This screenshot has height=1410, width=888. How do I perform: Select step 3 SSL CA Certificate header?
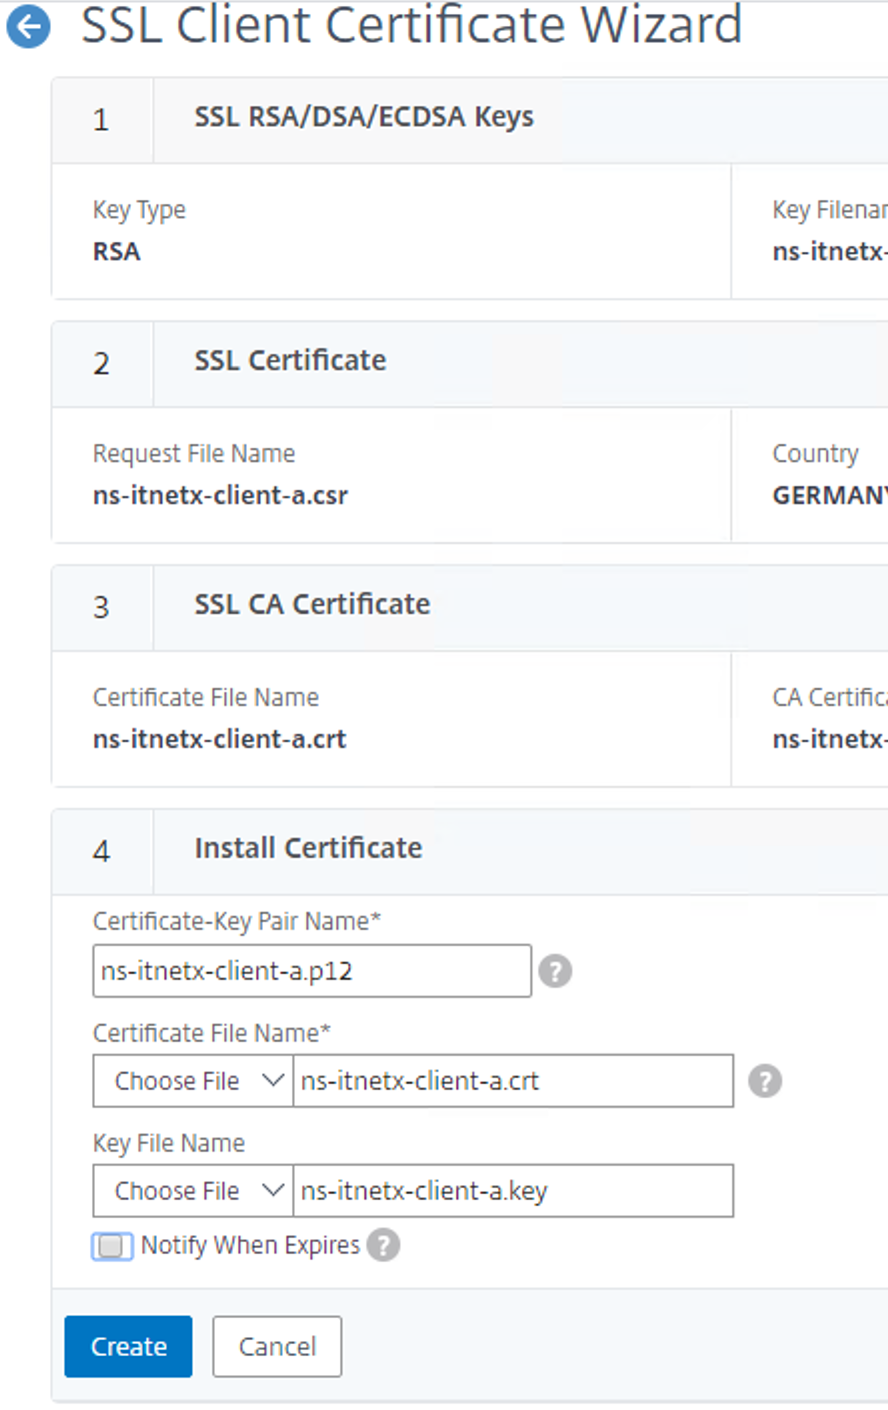(470, 608)
